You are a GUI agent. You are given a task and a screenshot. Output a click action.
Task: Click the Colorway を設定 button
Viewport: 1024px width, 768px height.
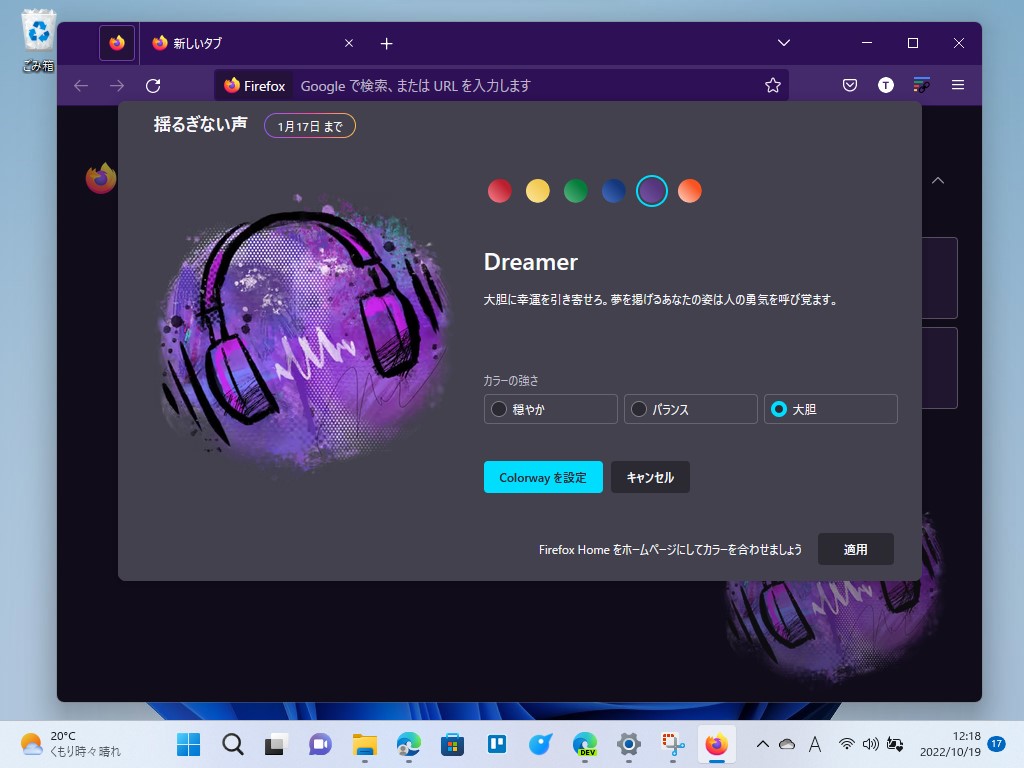pos(543,477)
